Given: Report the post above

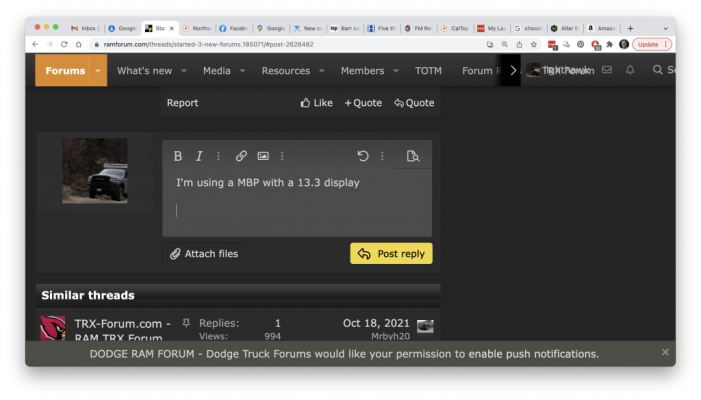Looking at the screenshot, I should click(182, 103).
